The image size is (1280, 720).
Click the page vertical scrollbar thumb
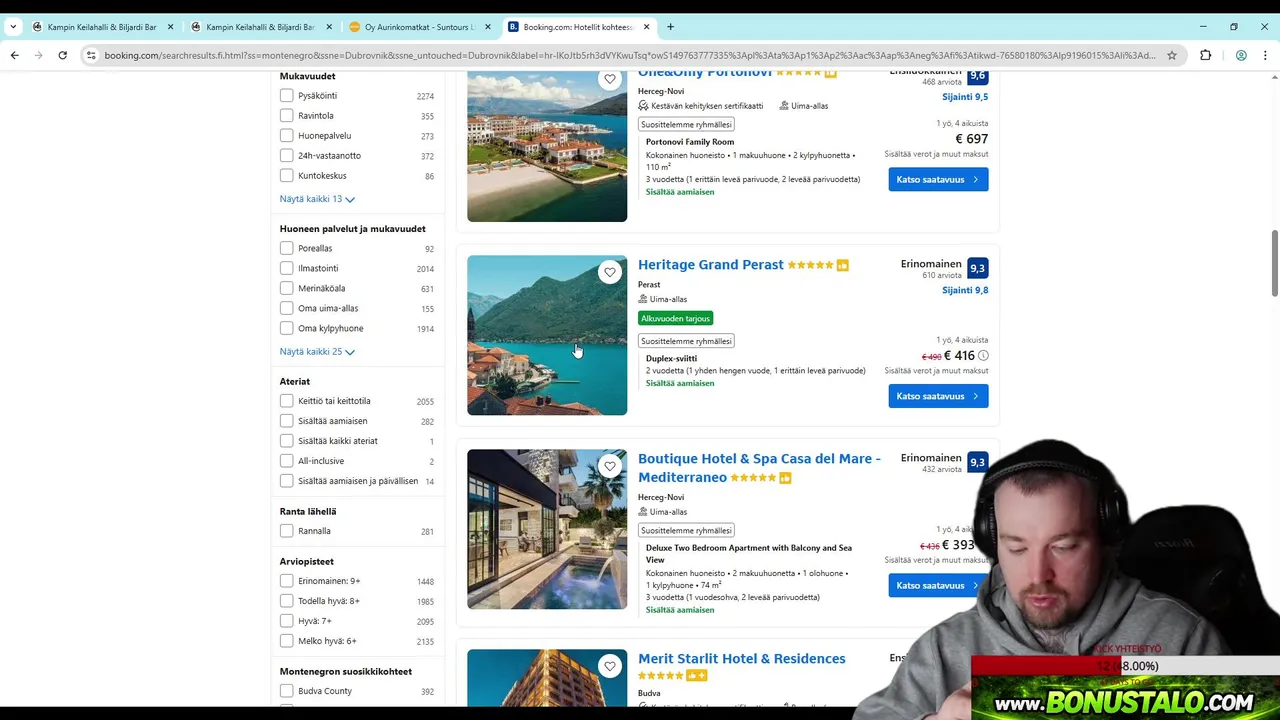1275,263
